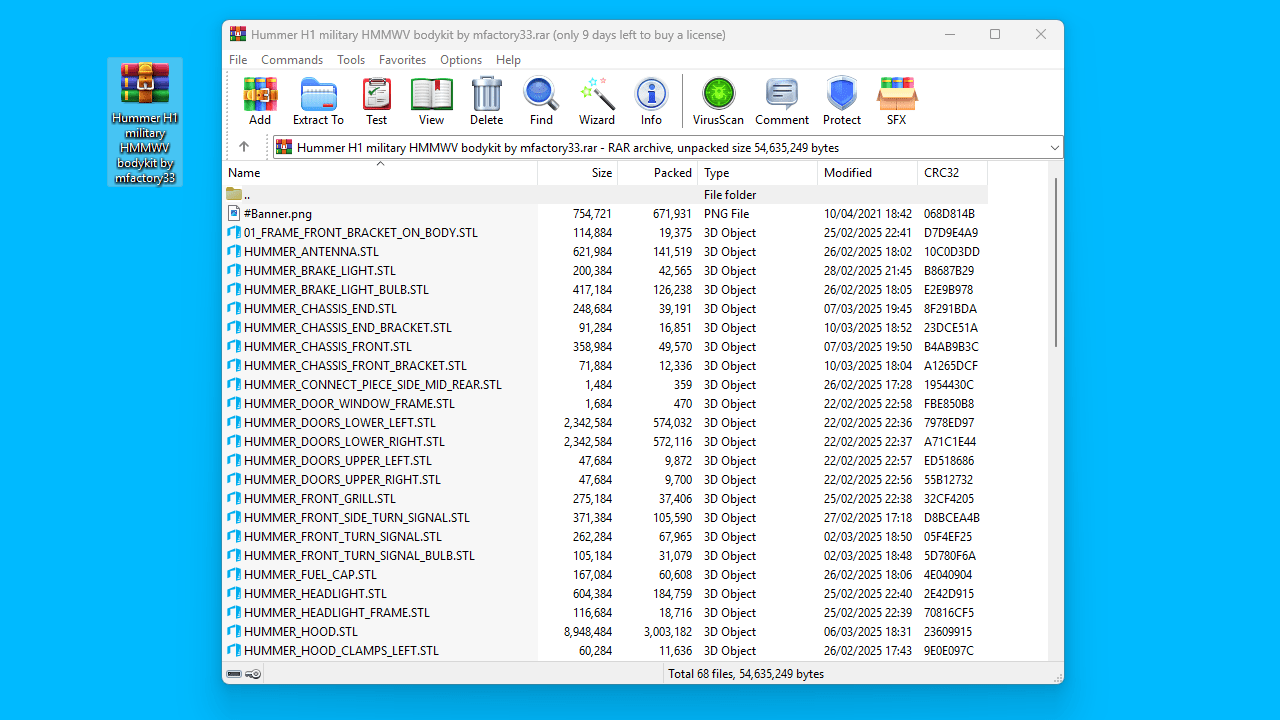The image size is (1280, 720).
Task: Open the Favorites menu
Action: pyautogui.click(x=402, y=60)
